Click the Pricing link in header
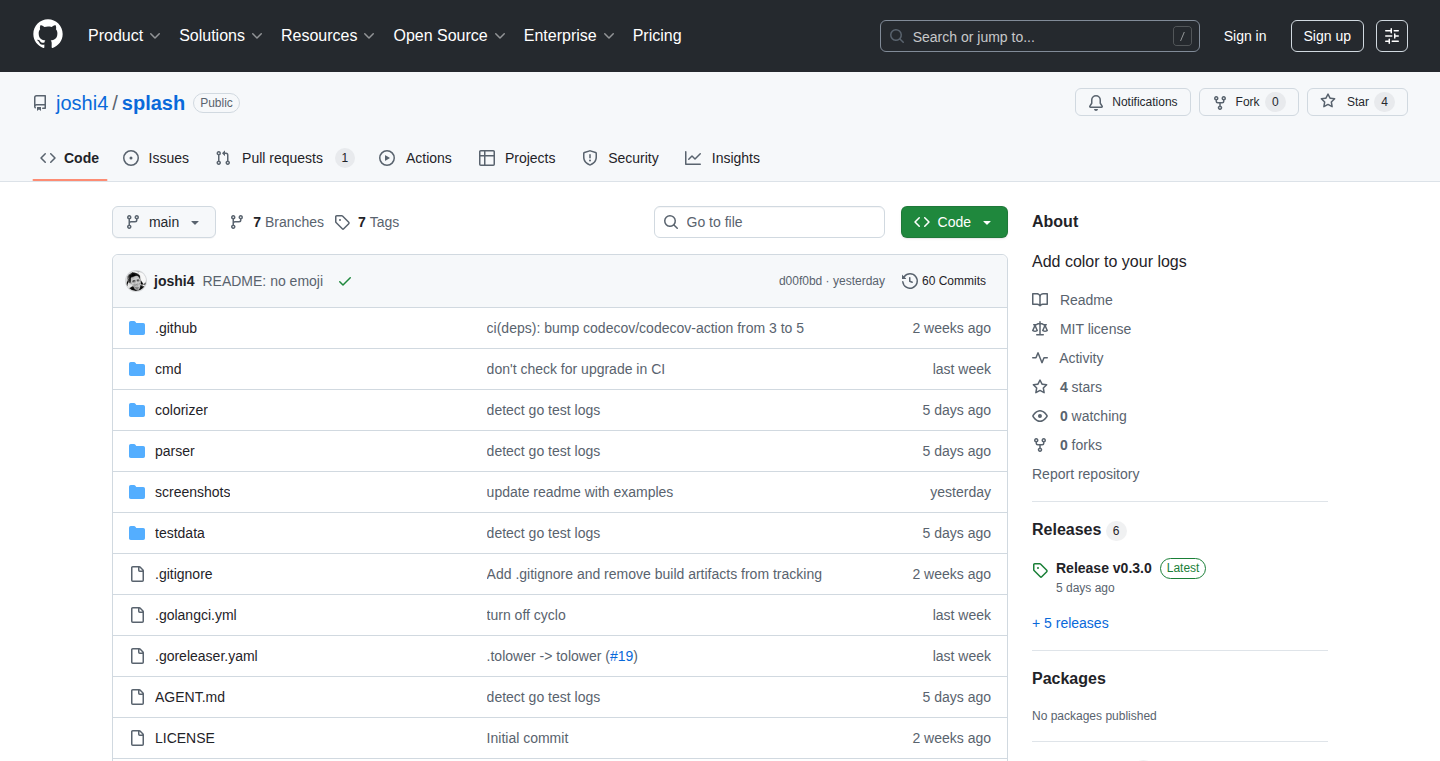 tap(657, 35)
